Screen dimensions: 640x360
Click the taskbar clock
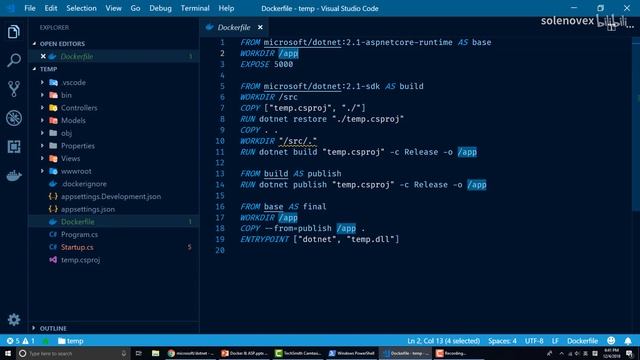coord(611,353)
